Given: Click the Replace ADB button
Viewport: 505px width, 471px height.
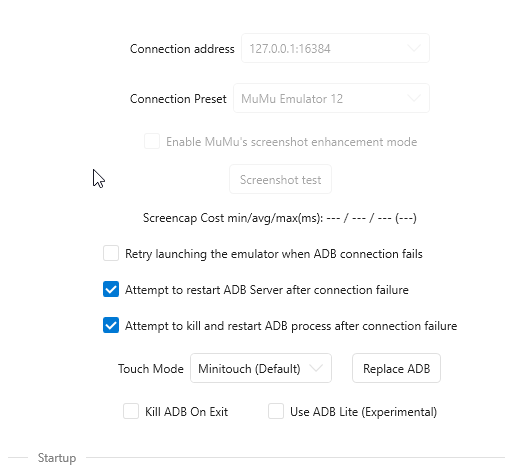Looking at the screenshot, I should (x=396, y=368).
